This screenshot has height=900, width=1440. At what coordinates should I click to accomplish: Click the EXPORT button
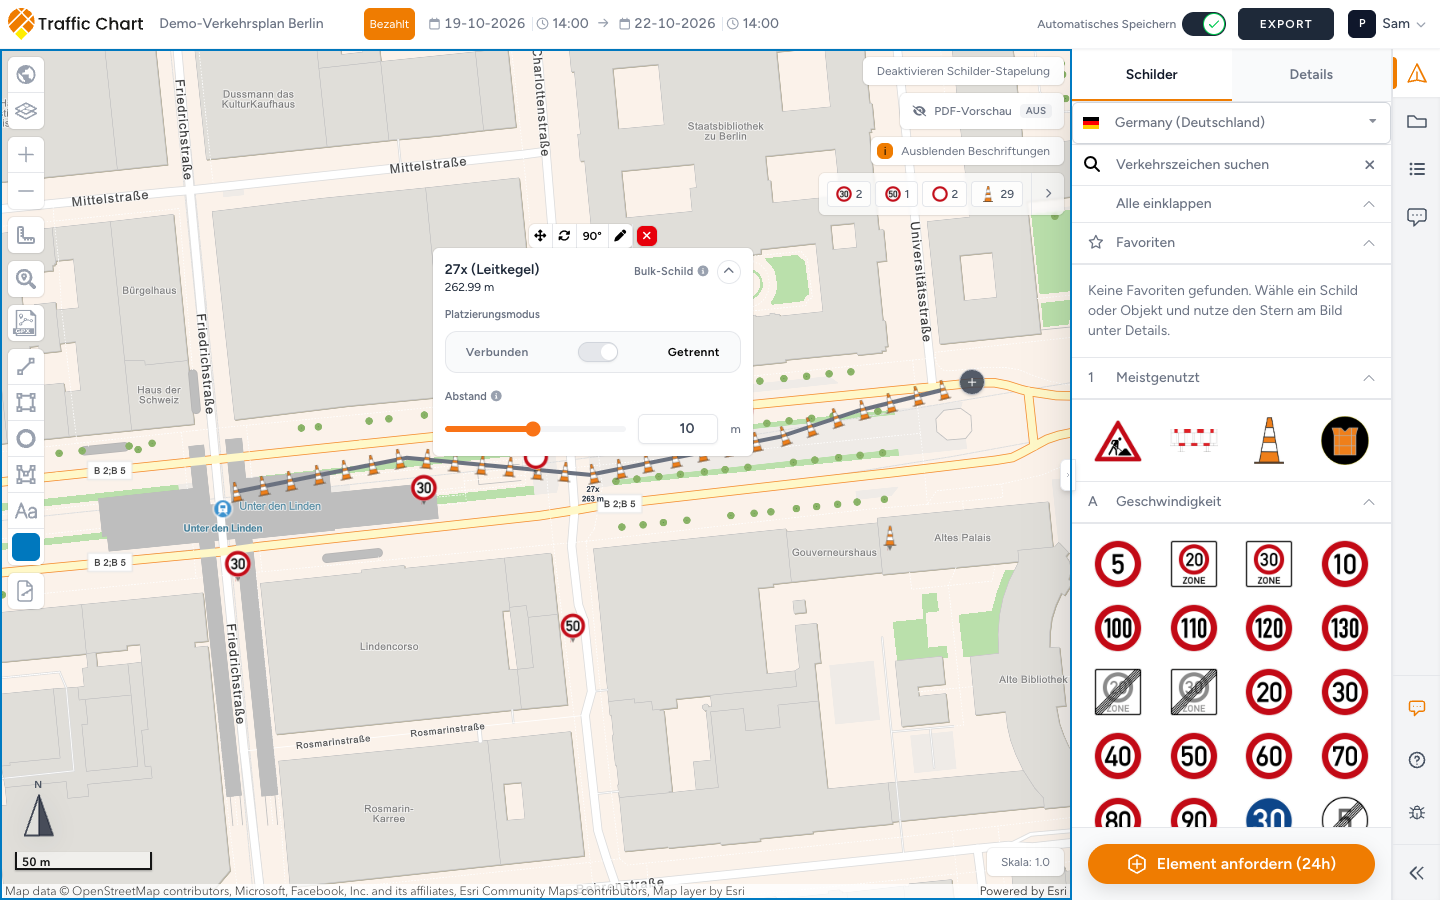point(1286,24)
